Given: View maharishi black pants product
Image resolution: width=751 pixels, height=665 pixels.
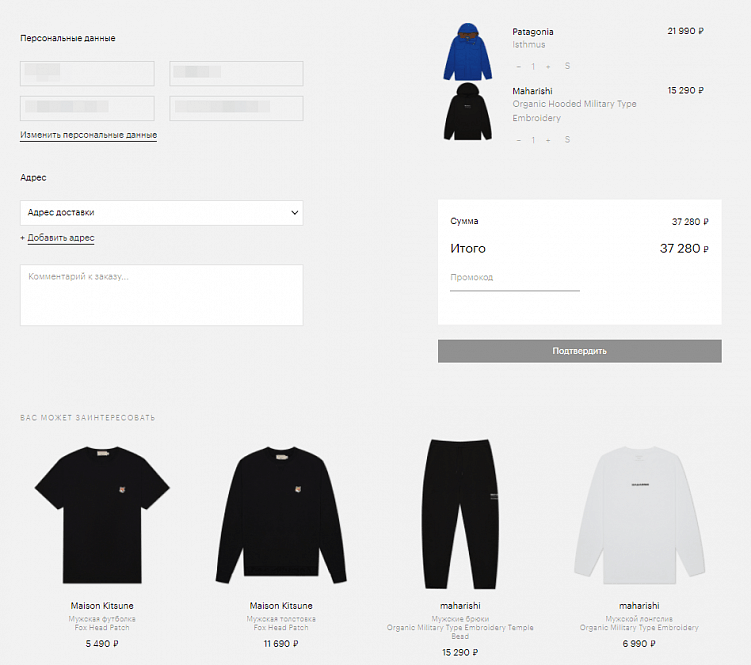Looking at the screenshot, I should [x=460, y=514].
